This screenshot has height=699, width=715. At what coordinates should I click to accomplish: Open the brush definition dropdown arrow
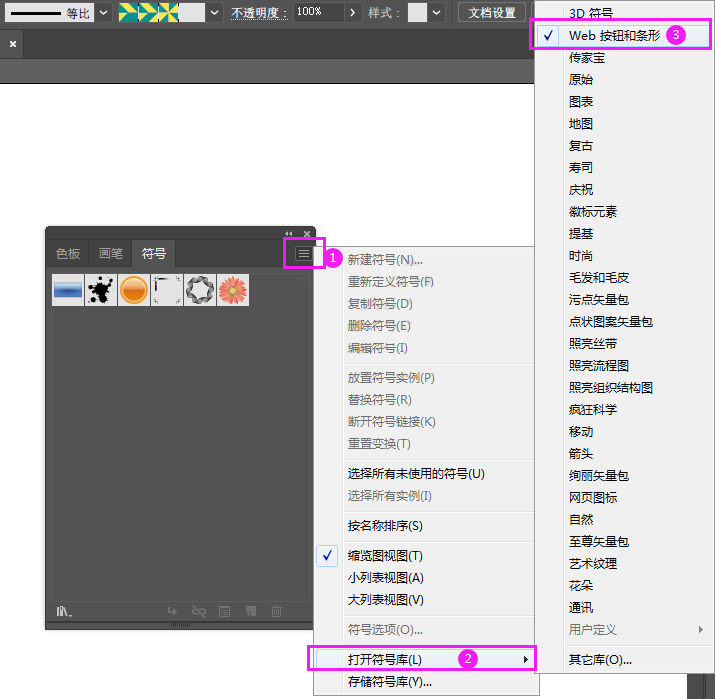click(x=214, y=13)
